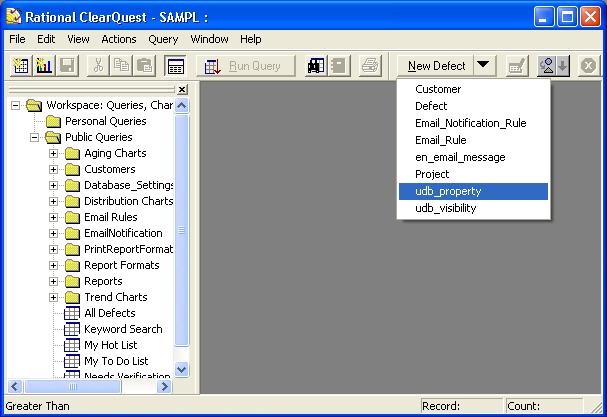607x417 pixels.
Task: Choose Email_Notification_Rule from the list
Action: (x=473, y=123)
